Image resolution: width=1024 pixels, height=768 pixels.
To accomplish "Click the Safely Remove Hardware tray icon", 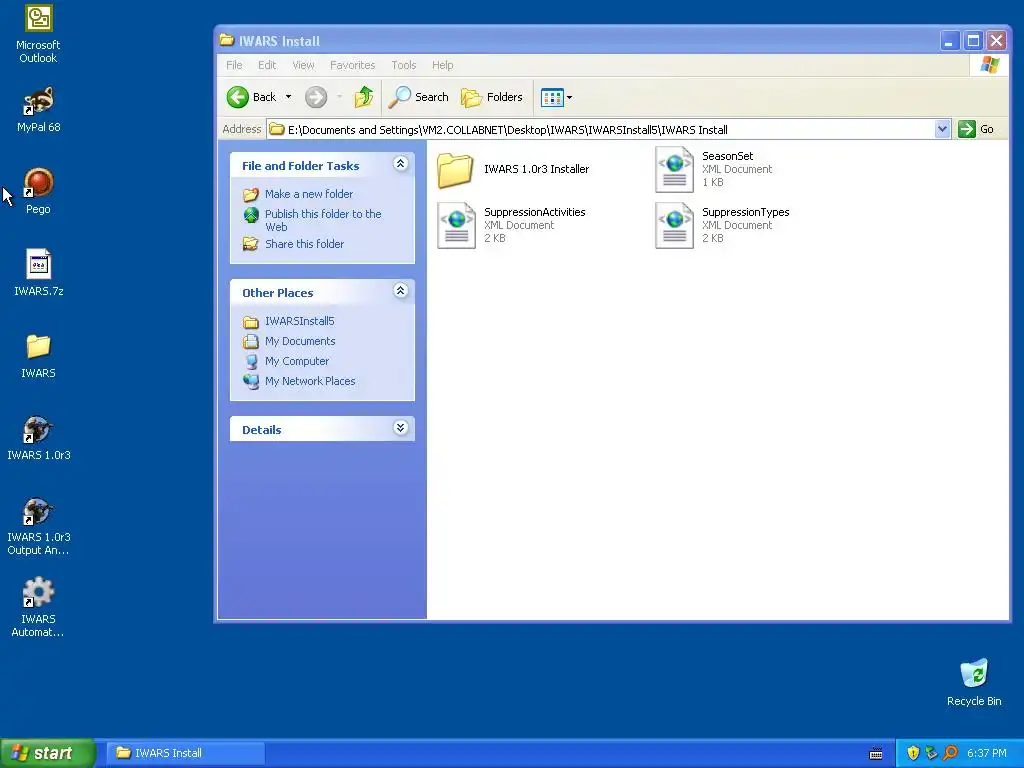I will 931,753.
